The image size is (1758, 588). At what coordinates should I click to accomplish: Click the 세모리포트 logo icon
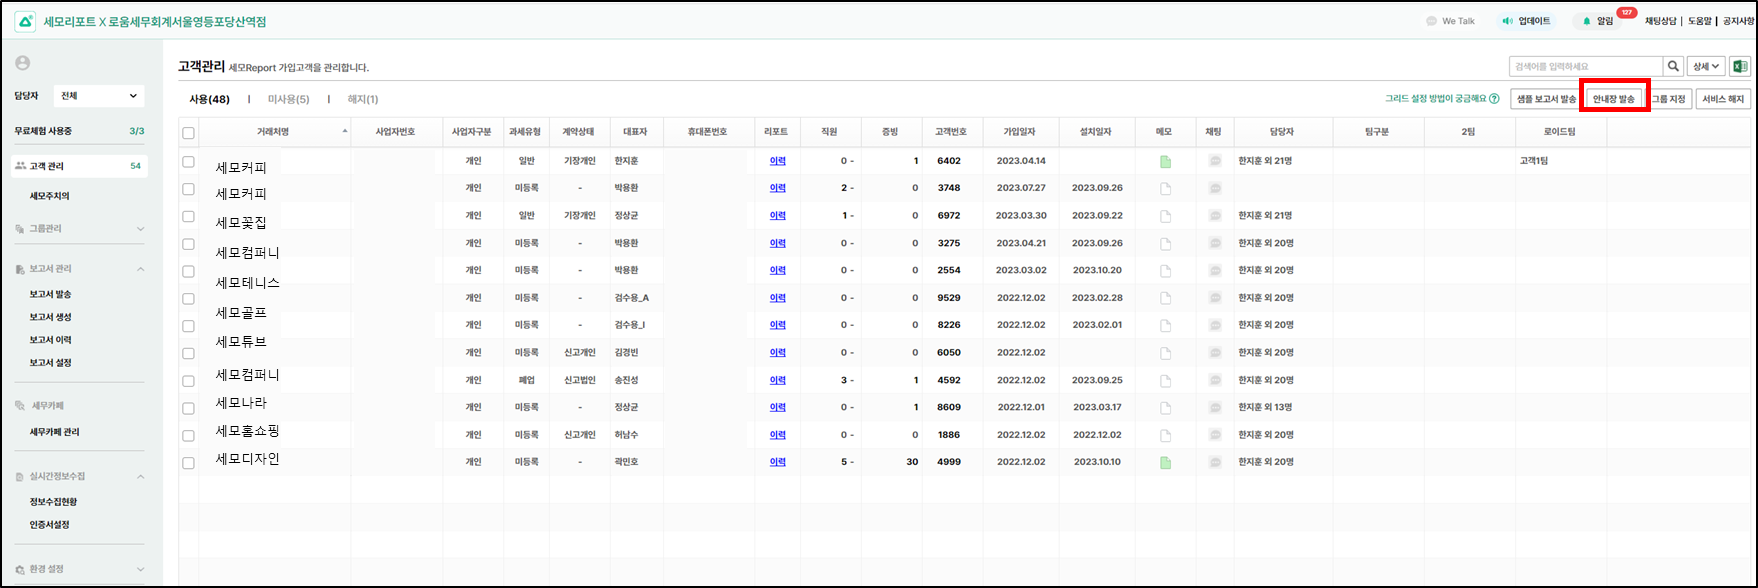pyautogui.click(x=25, y=21)
